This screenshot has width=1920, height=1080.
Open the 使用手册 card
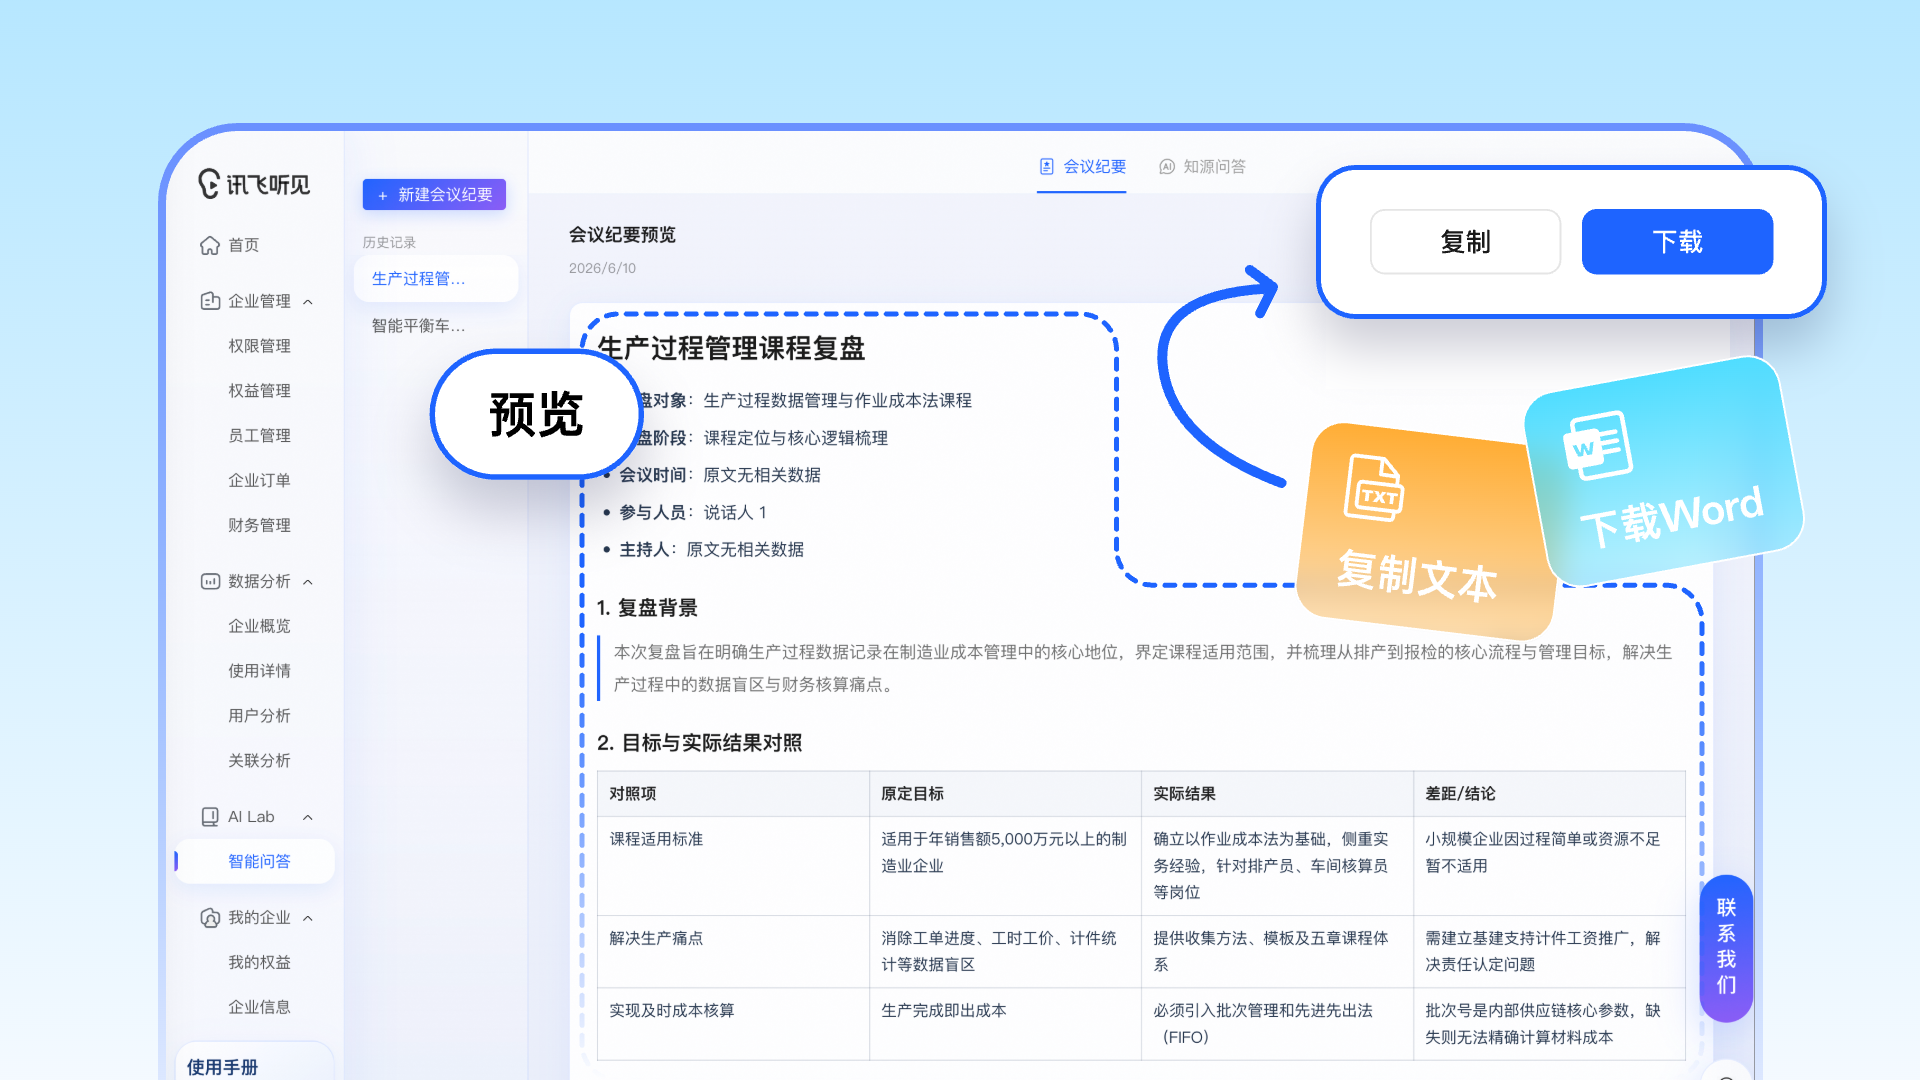(255, 1062)
